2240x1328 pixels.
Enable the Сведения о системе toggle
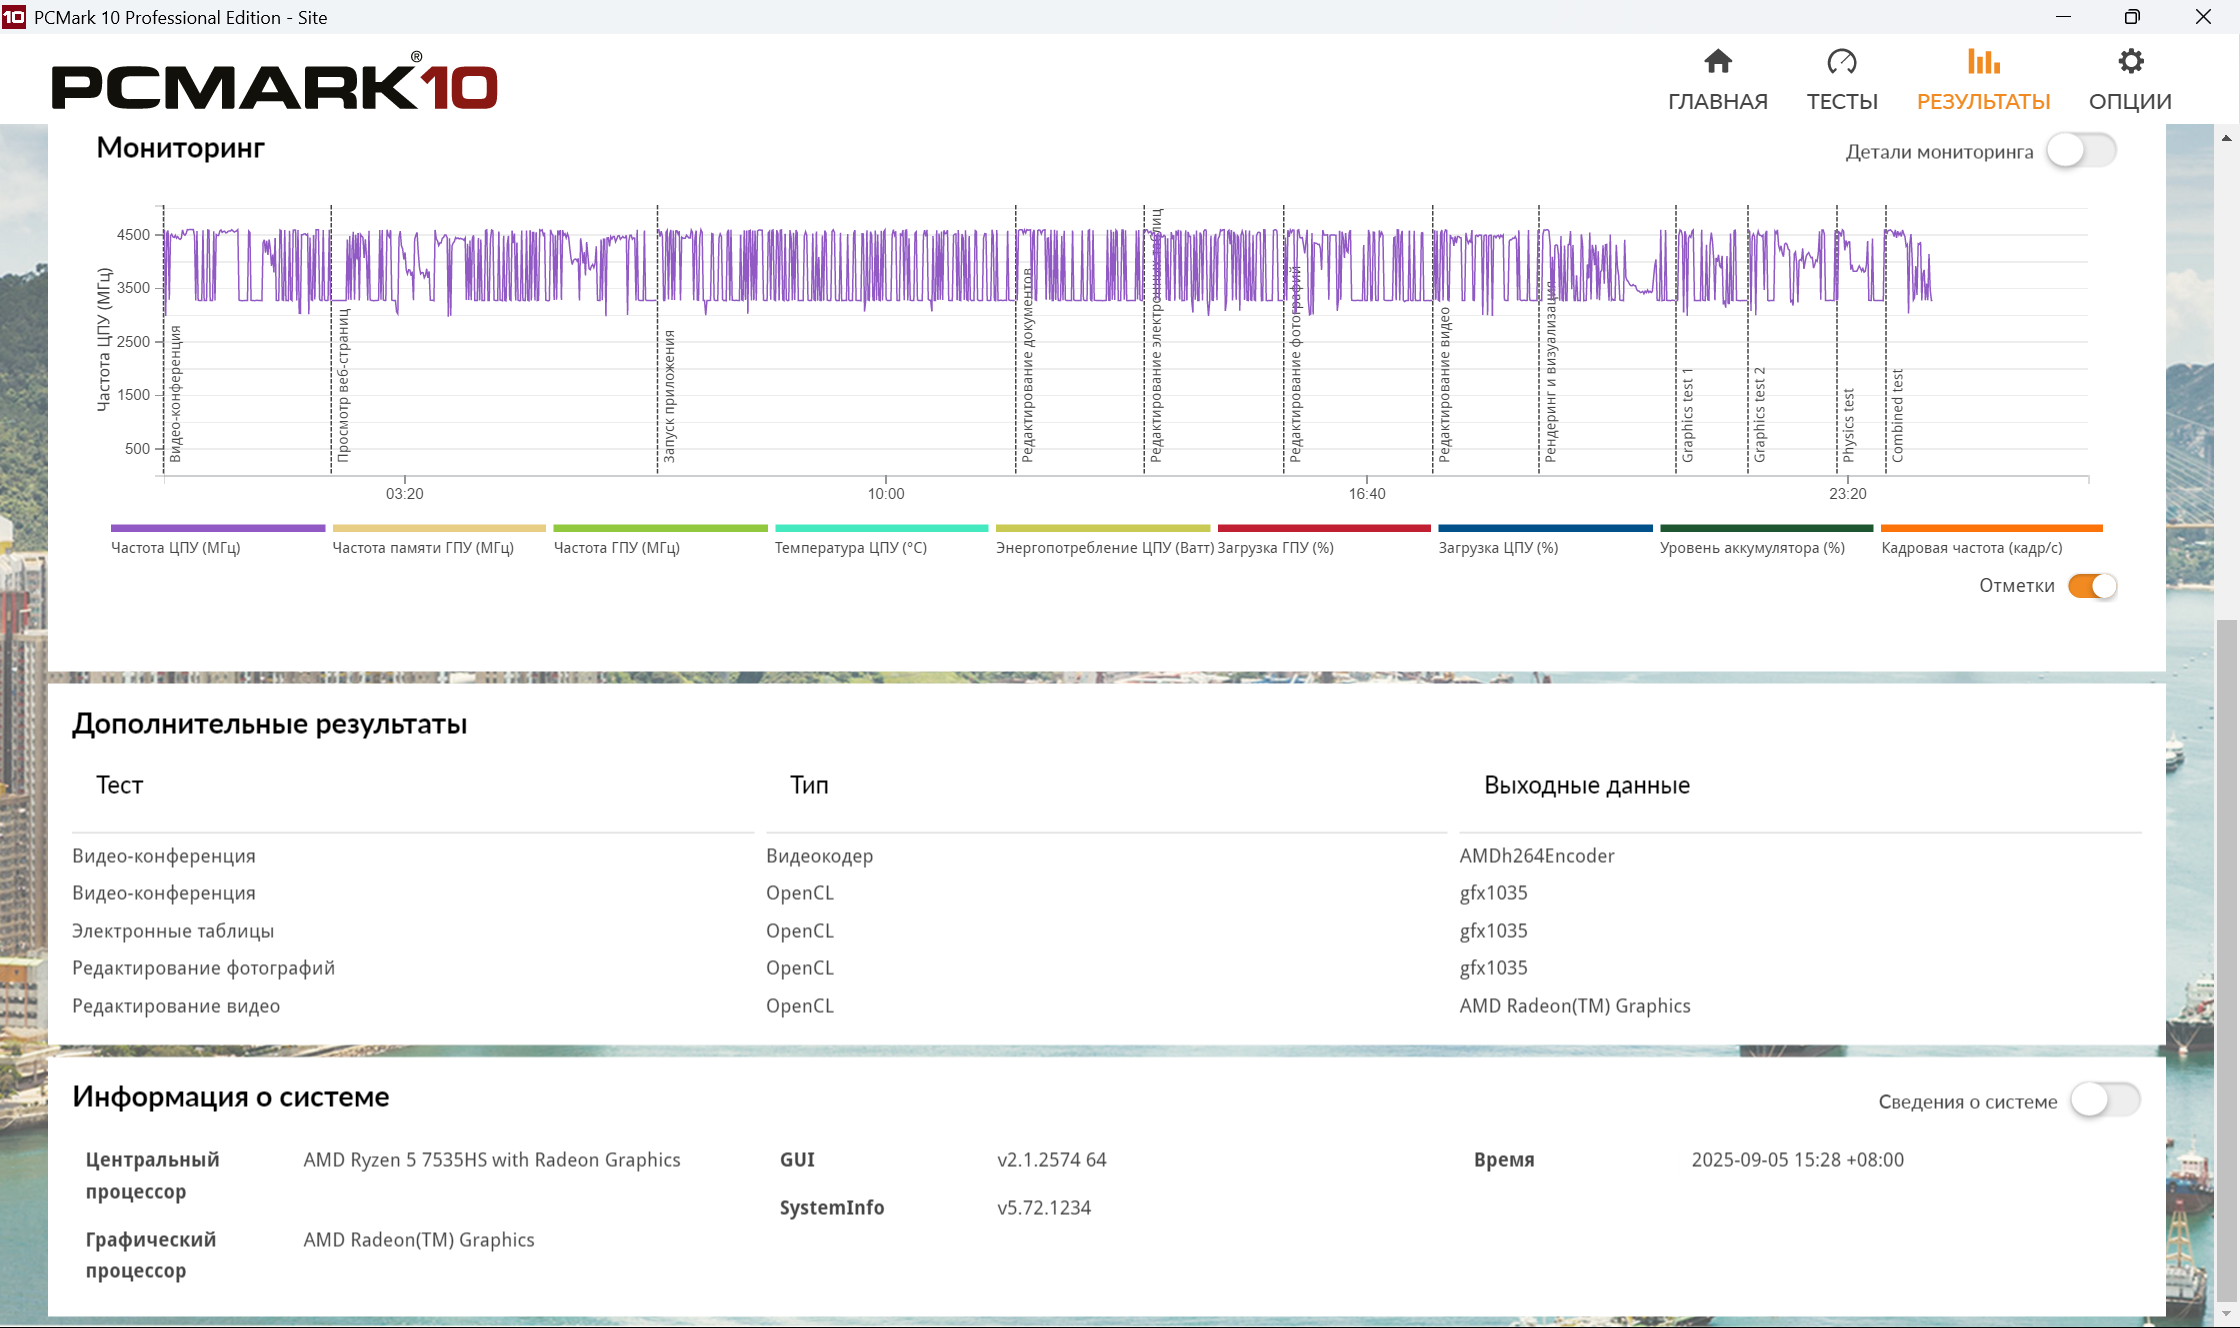click(x=2104, y=1100)
